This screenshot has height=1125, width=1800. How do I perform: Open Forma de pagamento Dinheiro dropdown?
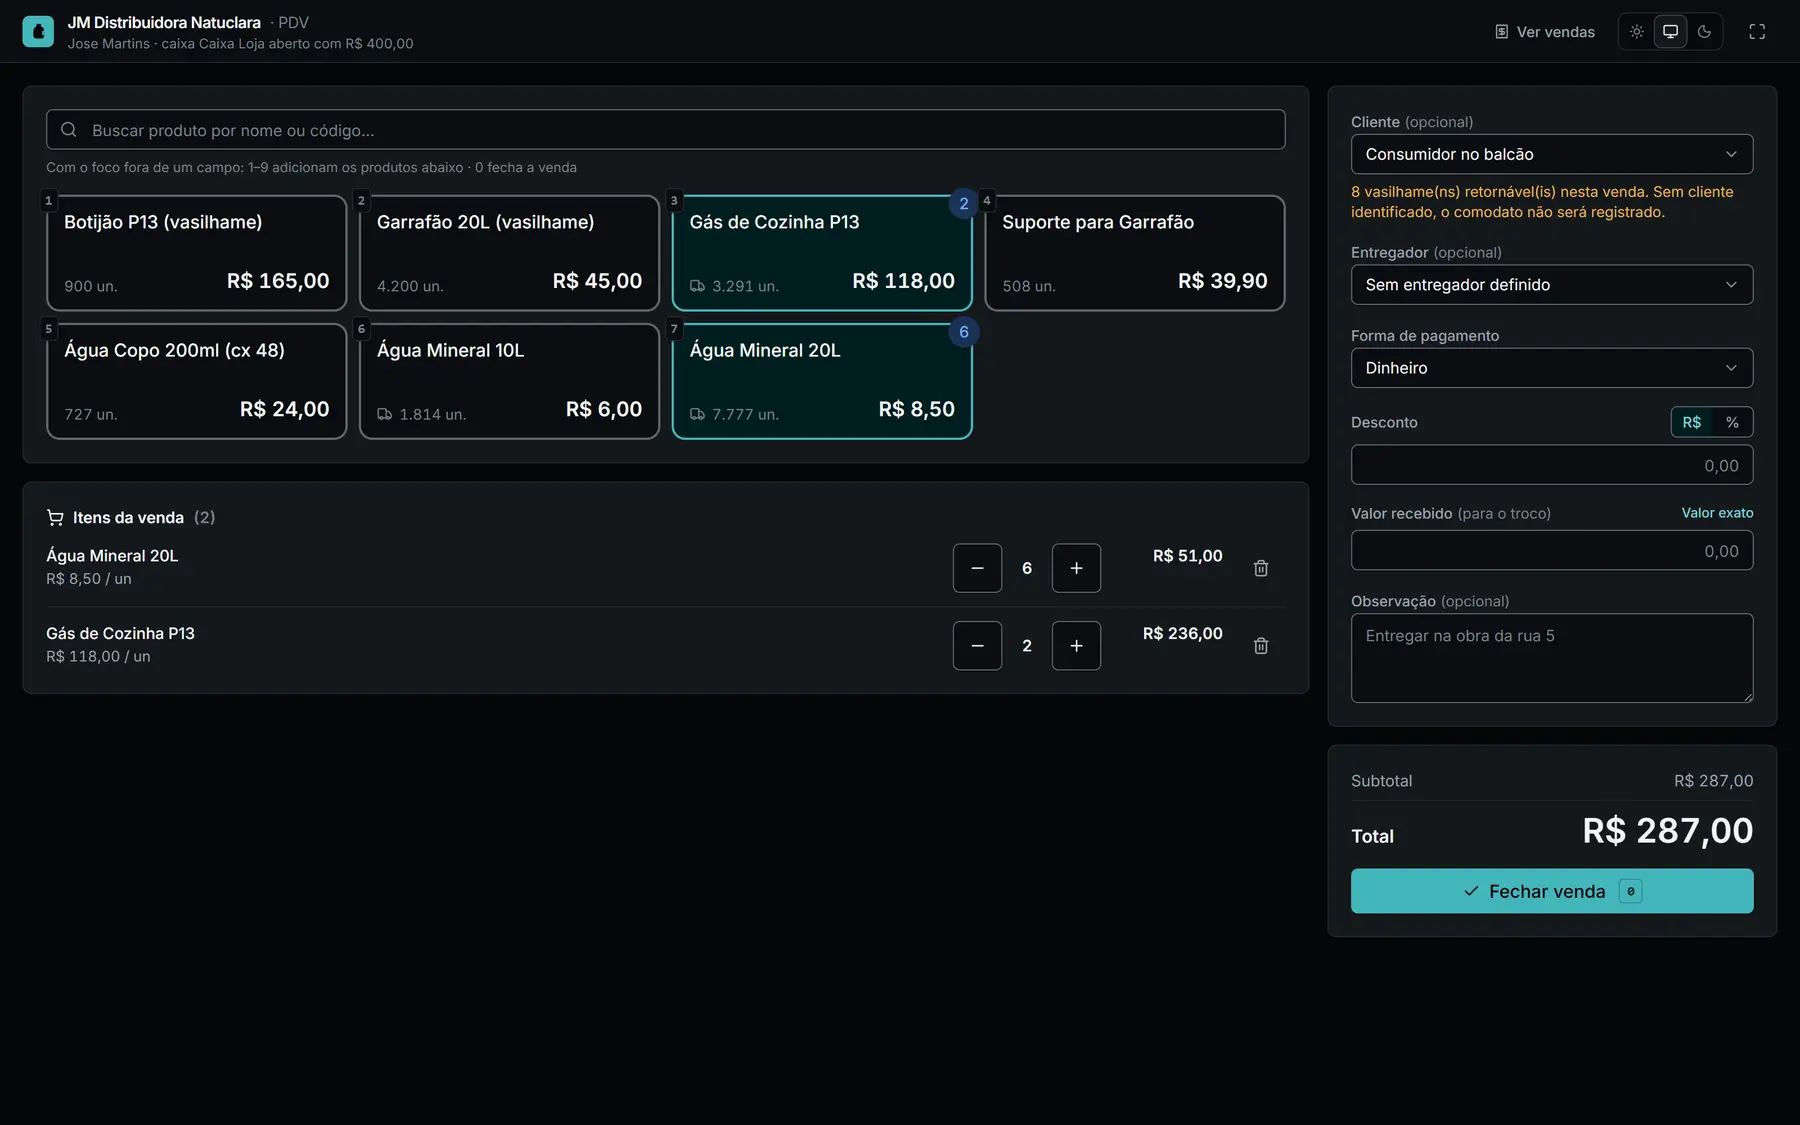[x=1552, y=368]
